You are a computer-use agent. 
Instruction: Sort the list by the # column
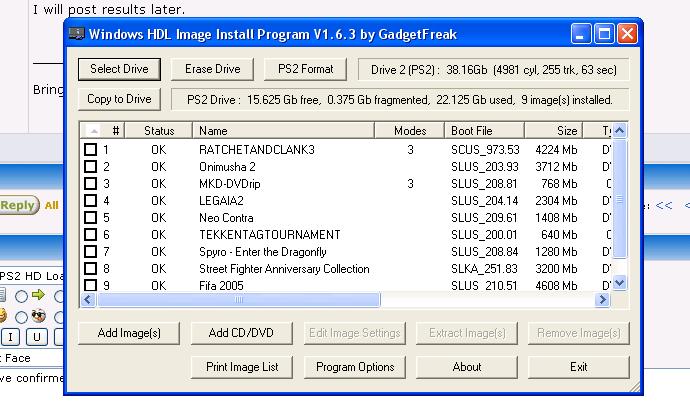coord(103,131)
